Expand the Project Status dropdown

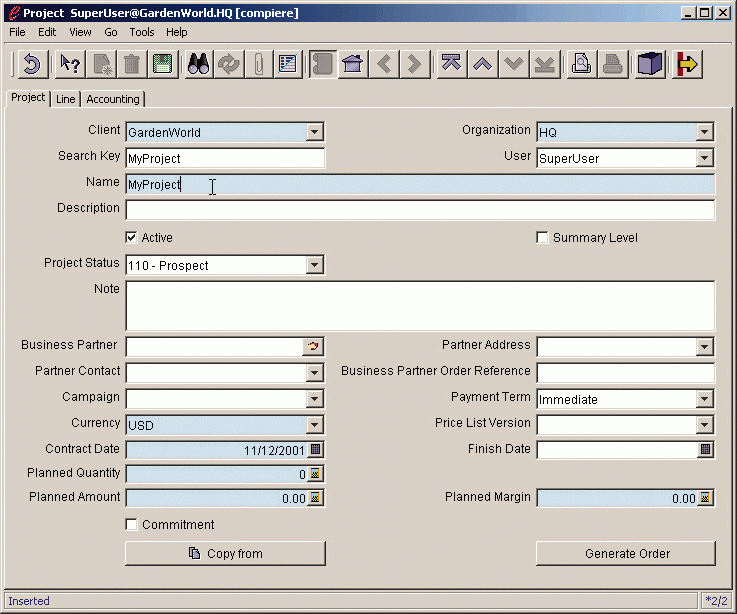(x=315, y=266)
